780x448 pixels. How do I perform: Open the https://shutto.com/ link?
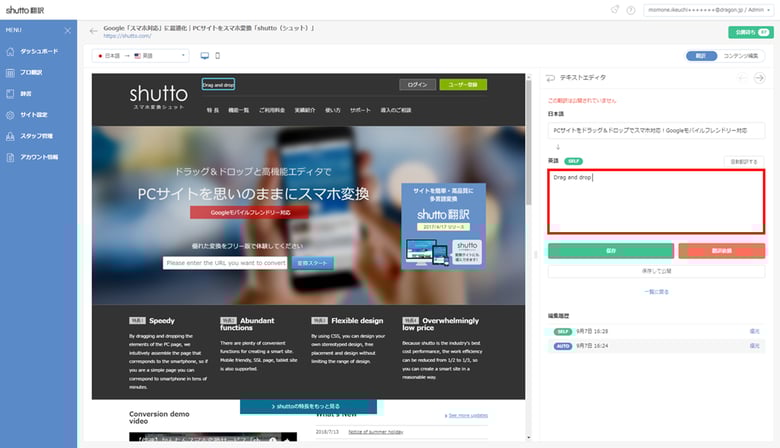point(127,36)
